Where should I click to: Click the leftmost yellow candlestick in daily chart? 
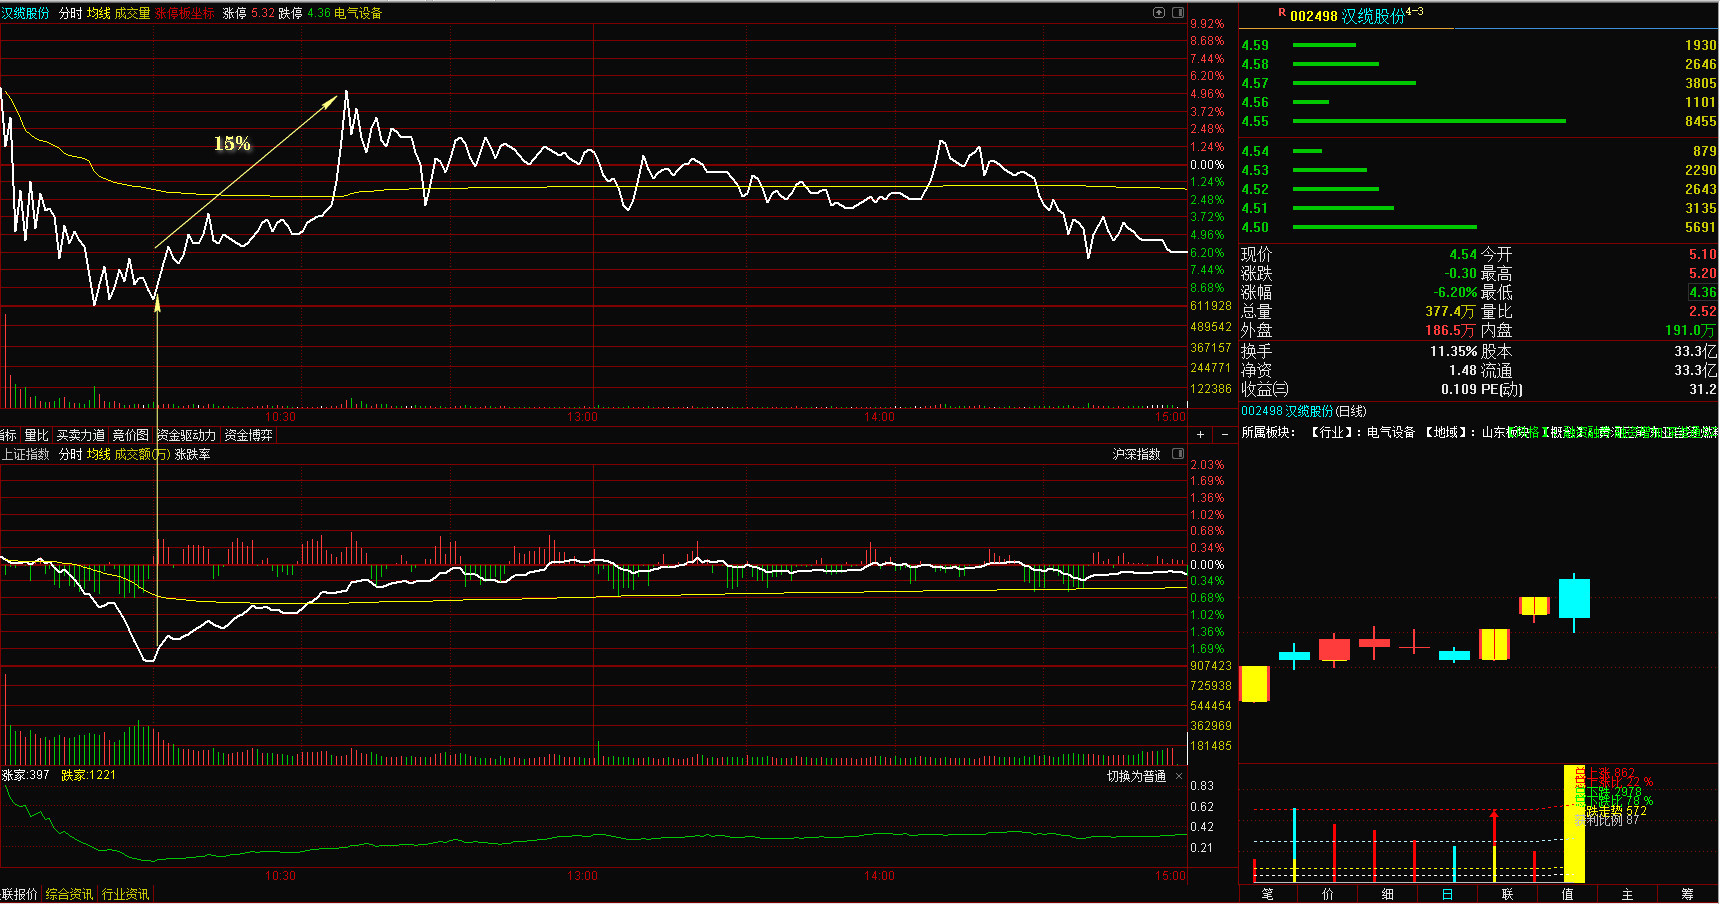[1254, 683]
